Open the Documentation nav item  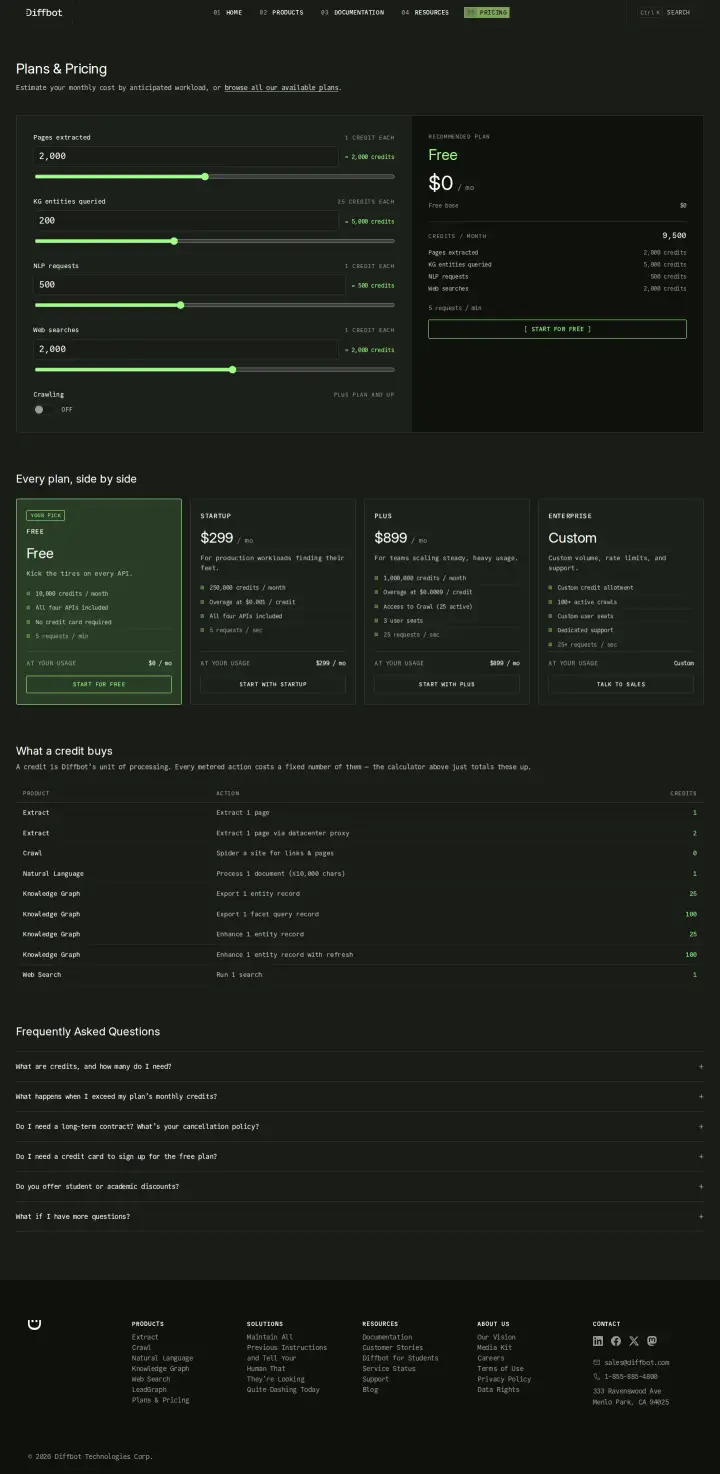click(352, 13)
